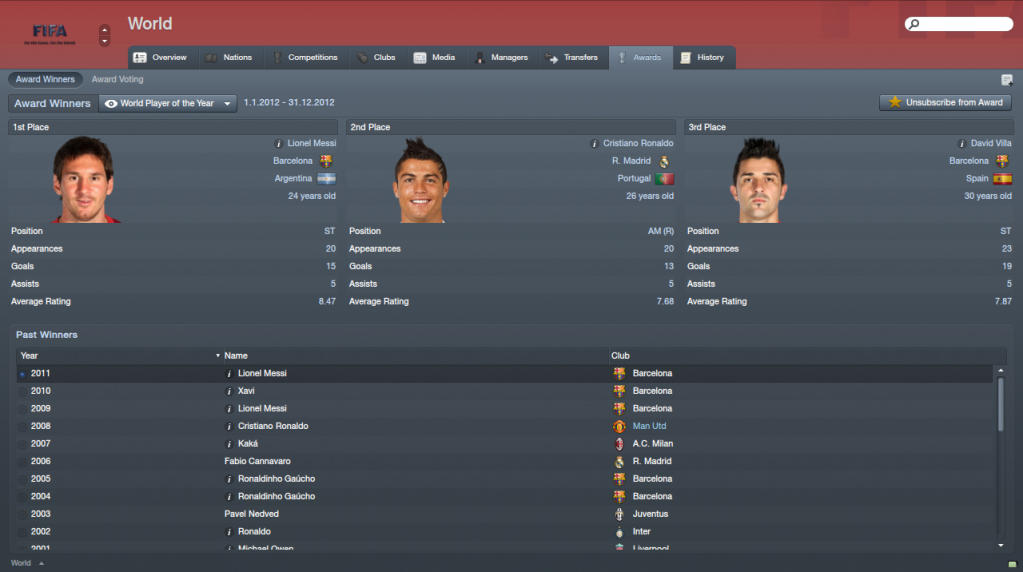Click Cristiano Ronaldo's info icon in 2nd Place
This screenshot has height=572, width=1023.
pos(594,143)
